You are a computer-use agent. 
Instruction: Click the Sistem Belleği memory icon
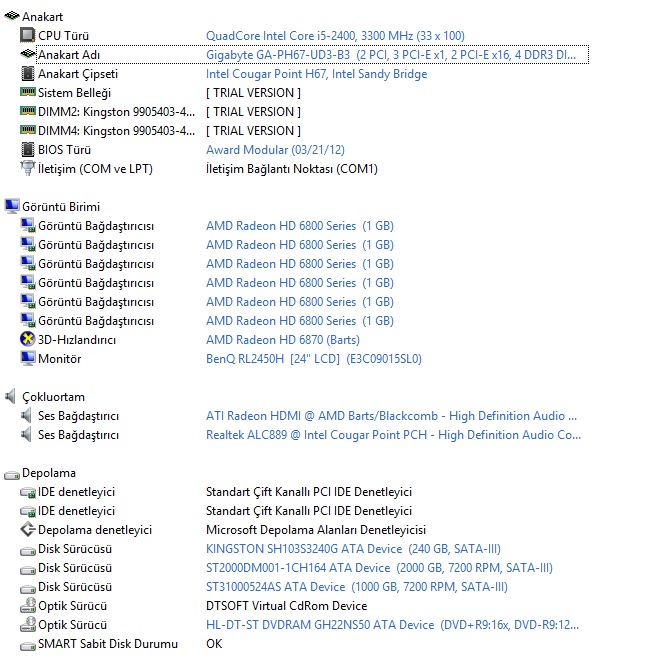pos(27,92)
